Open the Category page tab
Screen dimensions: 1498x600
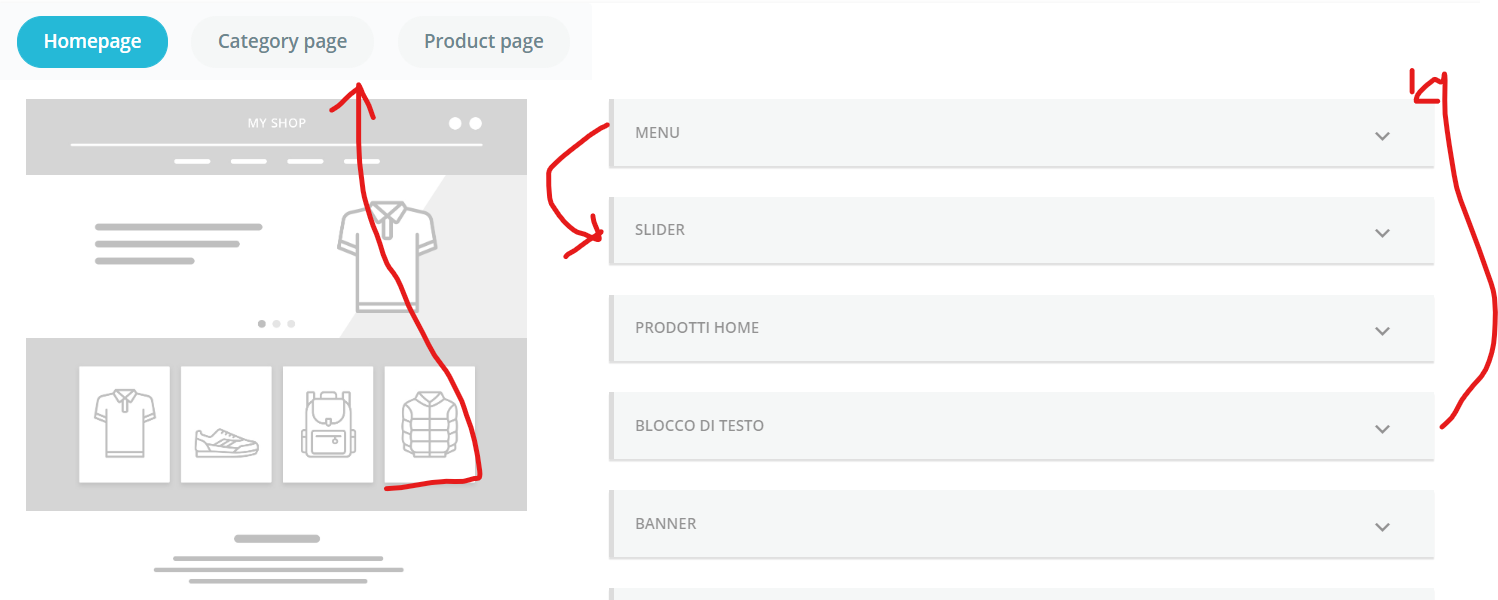[282, 42]
